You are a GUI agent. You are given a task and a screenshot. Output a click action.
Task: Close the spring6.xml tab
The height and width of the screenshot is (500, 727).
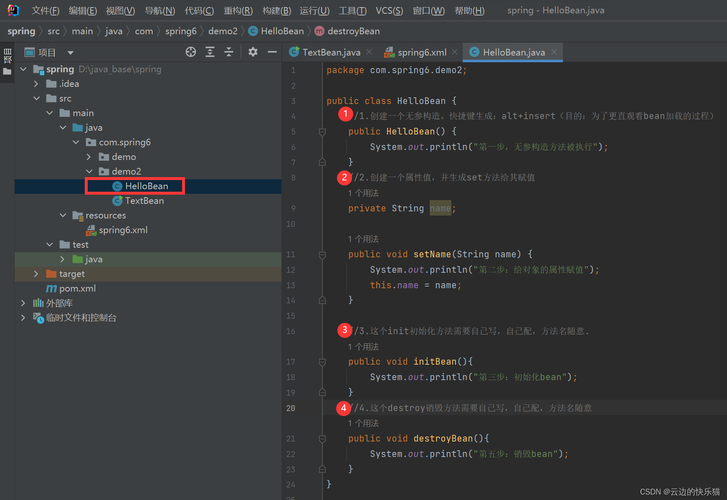[x=455, y=52]
